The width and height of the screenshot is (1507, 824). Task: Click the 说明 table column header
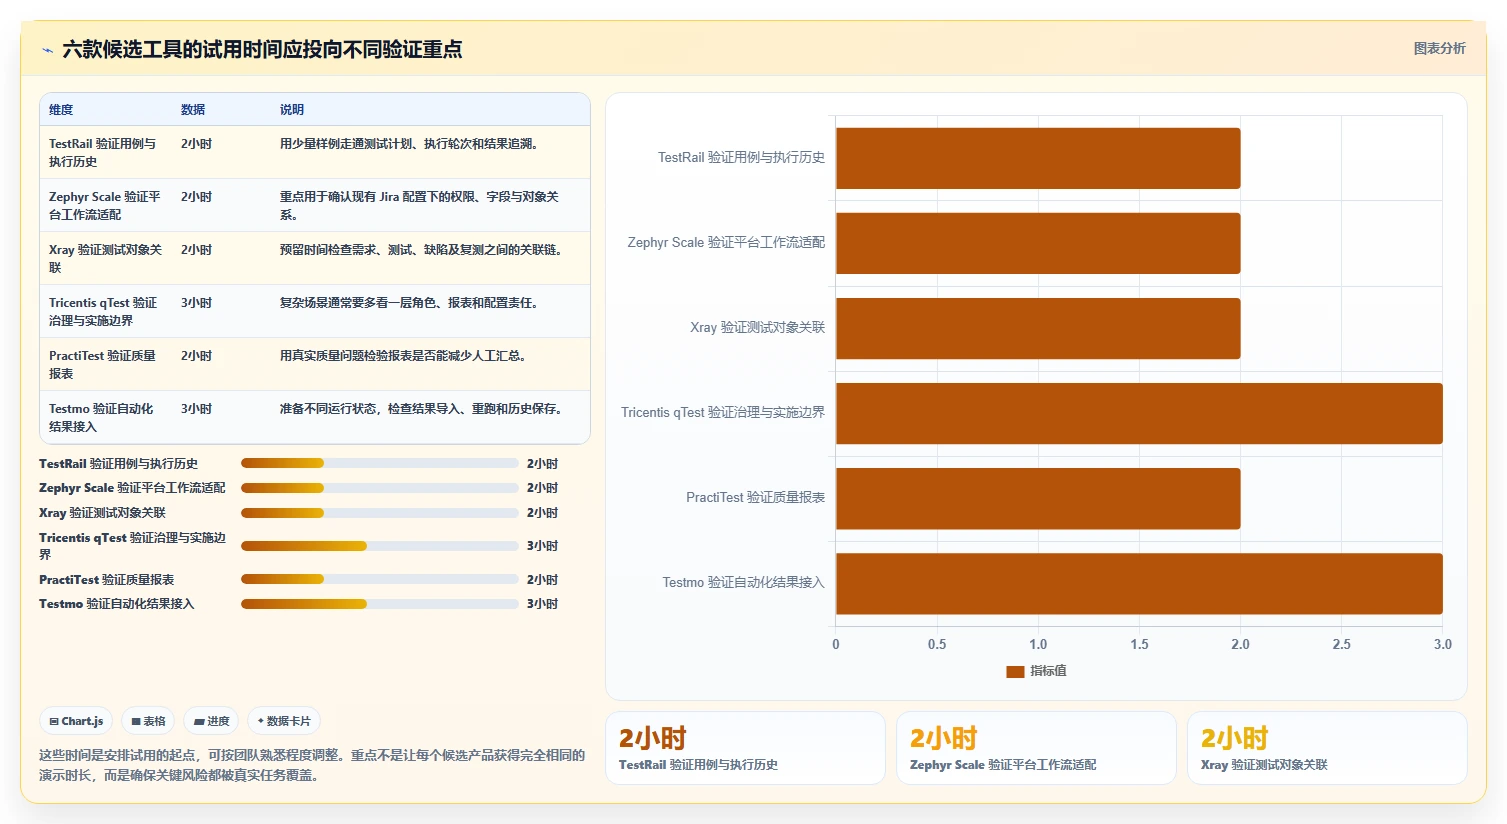pos(292,110)
